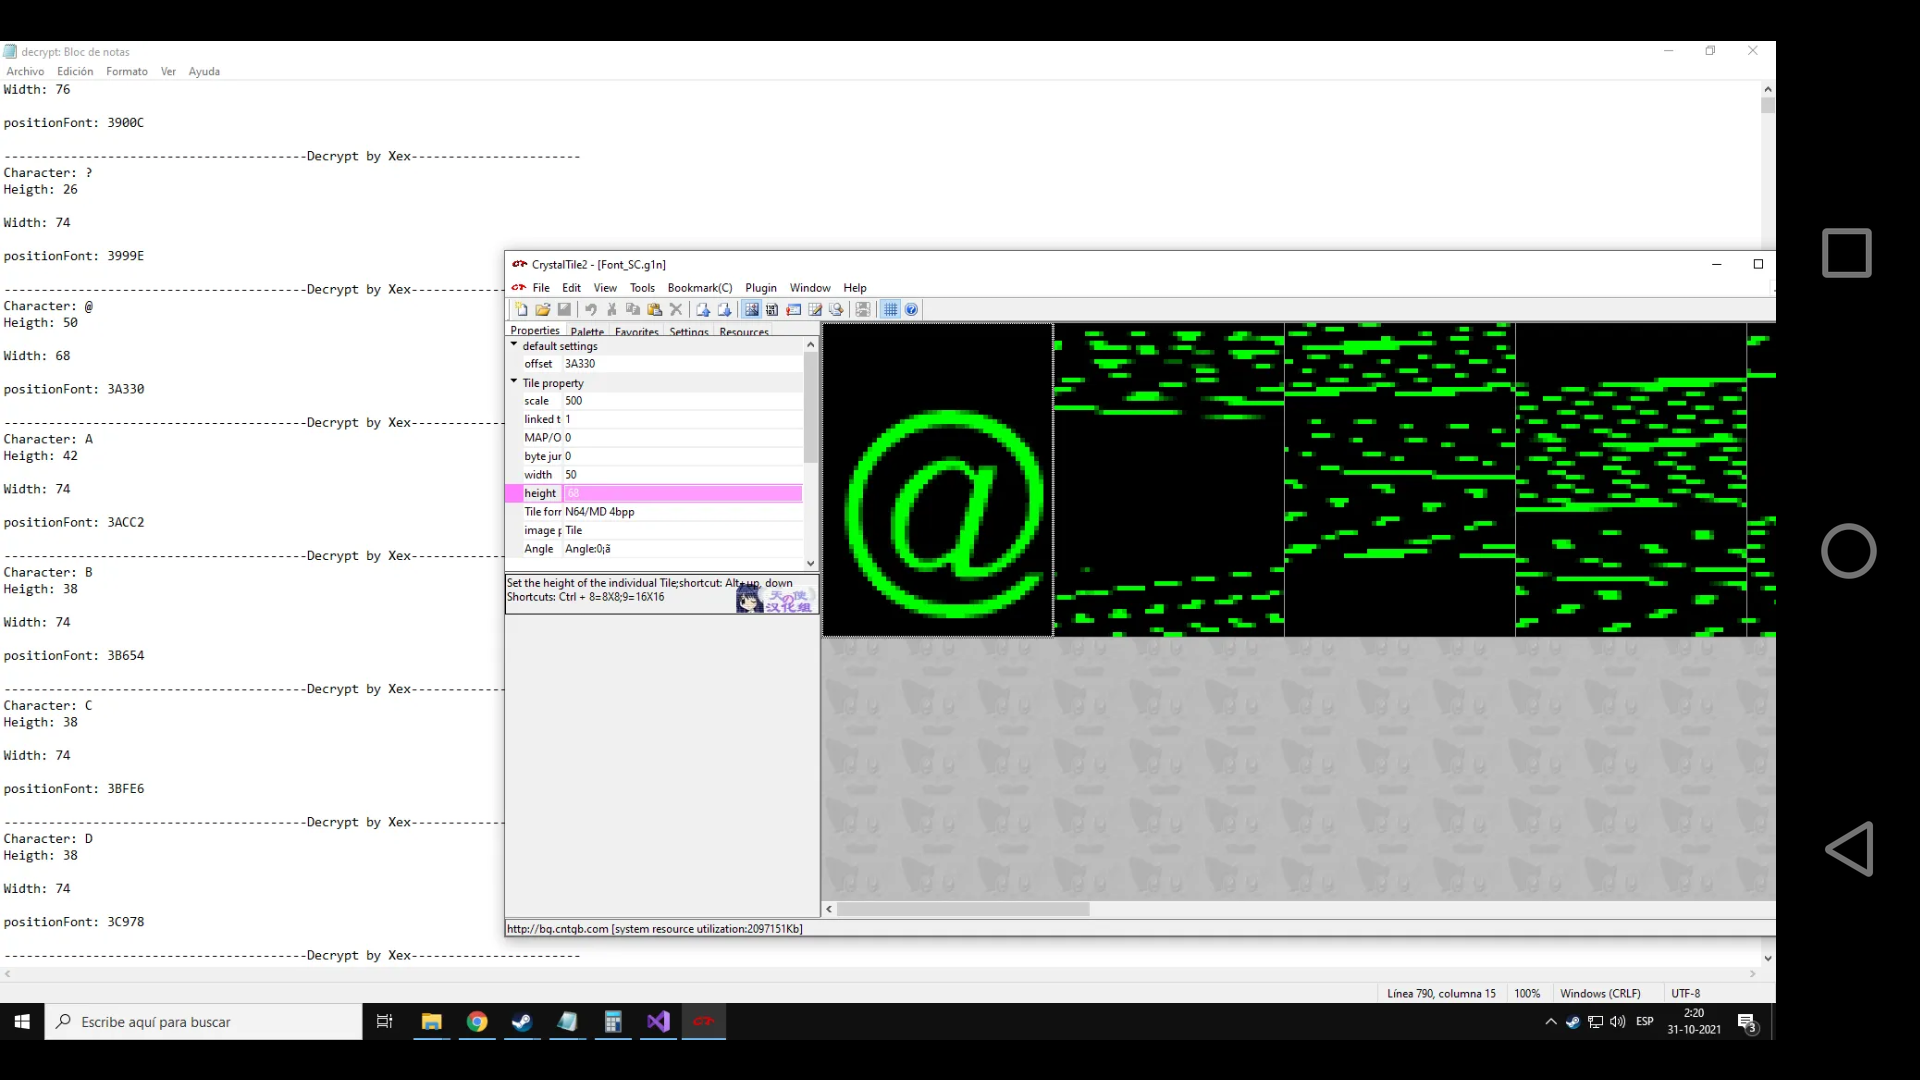Open the hex editor toolbar icon

(x=772, y=310)
